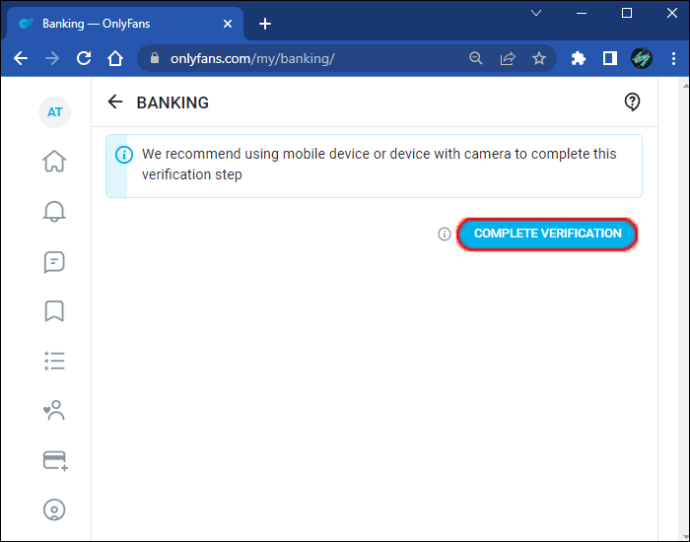Click the COMPLETE VERIFICATION button
This screenshot has height=542, width=690.
click(x=547, y=234)
